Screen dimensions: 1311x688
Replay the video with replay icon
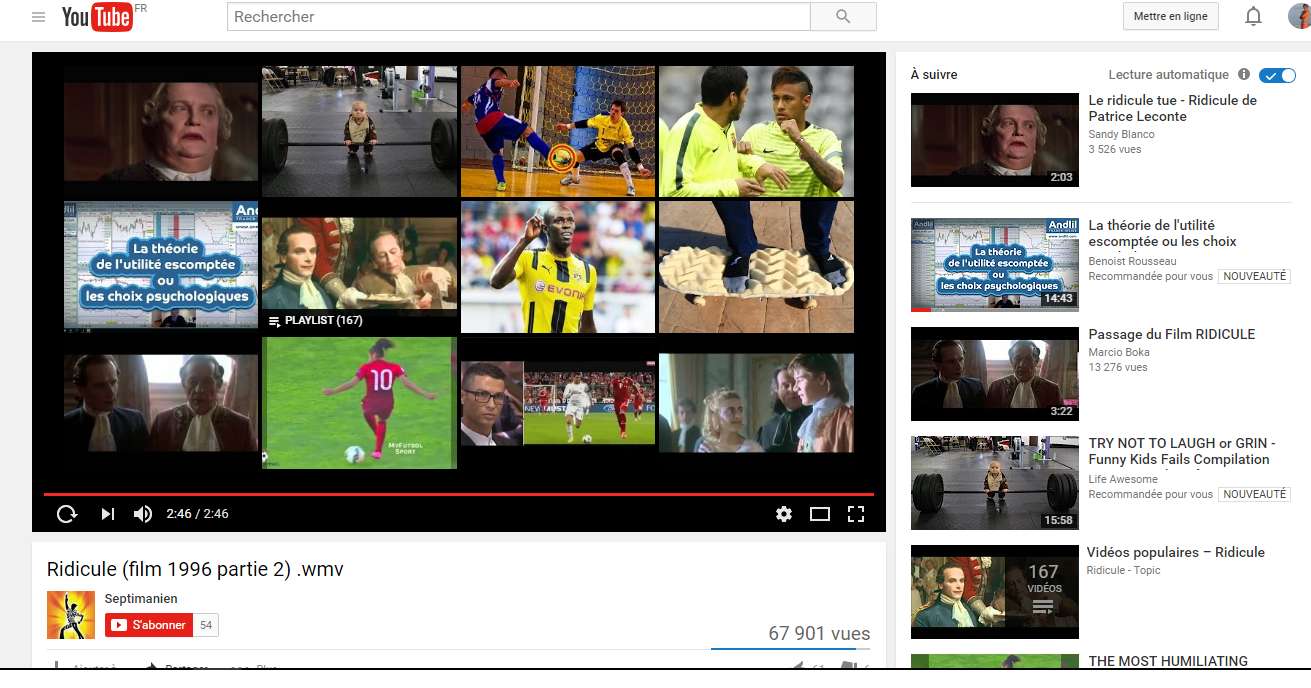coord(67,514)
